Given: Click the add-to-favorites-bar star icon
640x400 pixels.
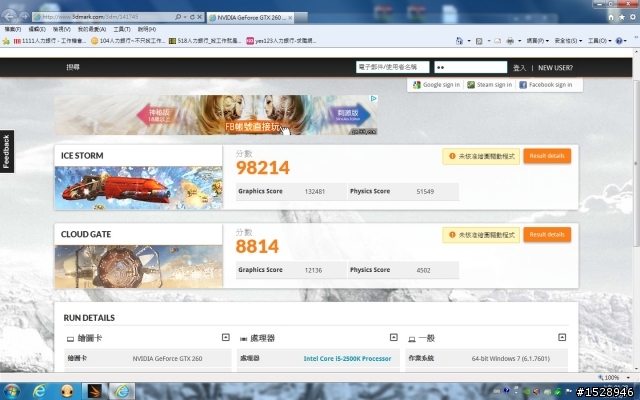Looking at the screenshot, I should (x=6, y=41).
